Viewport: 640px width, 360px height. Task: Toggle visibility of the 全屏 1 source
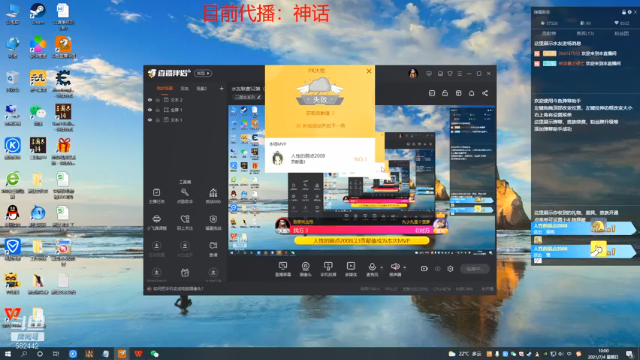[x=150, y=110]
